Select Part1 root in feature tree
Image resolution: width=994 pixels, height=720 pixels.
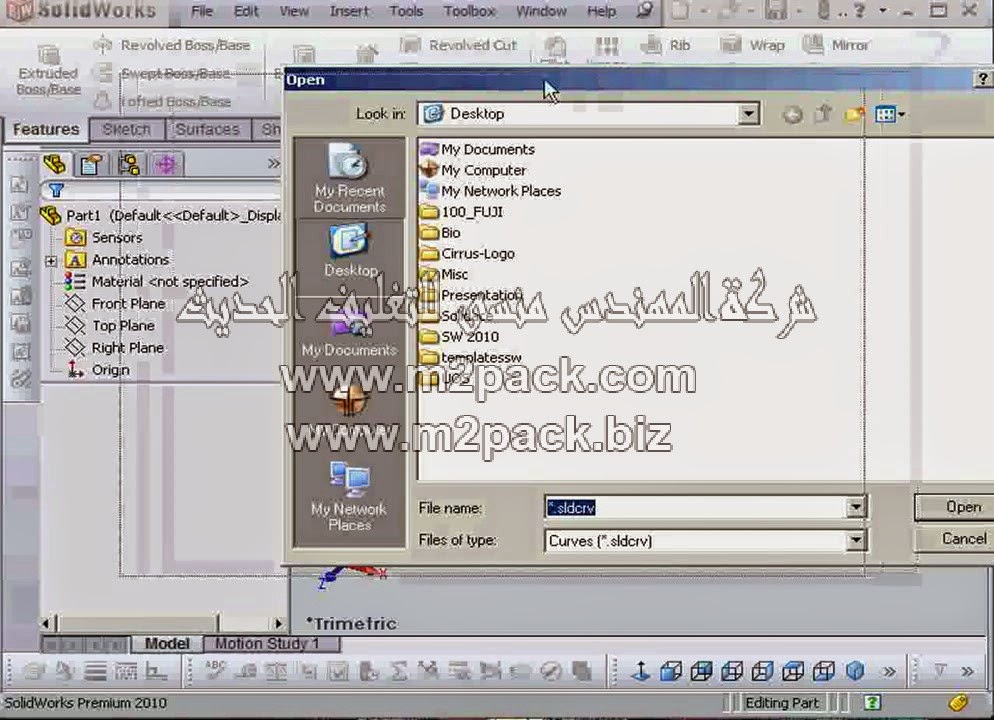(162, 215)
